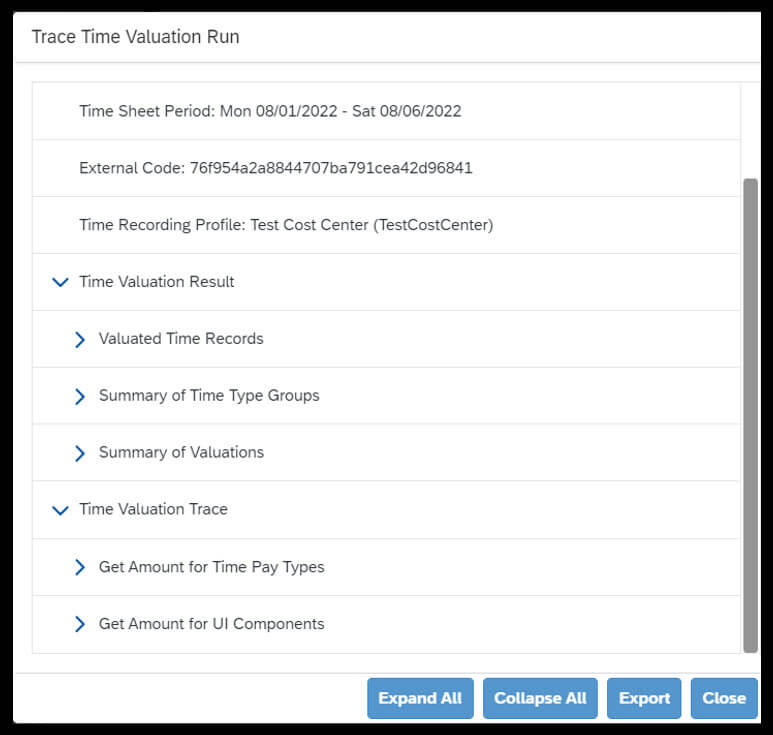Expand Summary of Time Type Groups chevron
This screenshot has width=773, height=735.
coord(80,396)
